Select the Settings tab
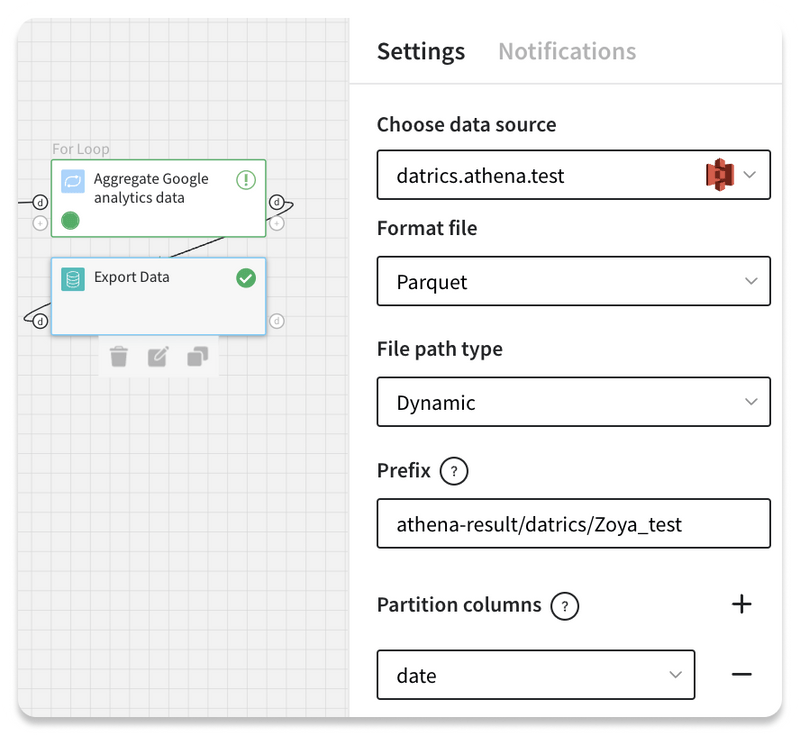 click(x=421, y=51)
